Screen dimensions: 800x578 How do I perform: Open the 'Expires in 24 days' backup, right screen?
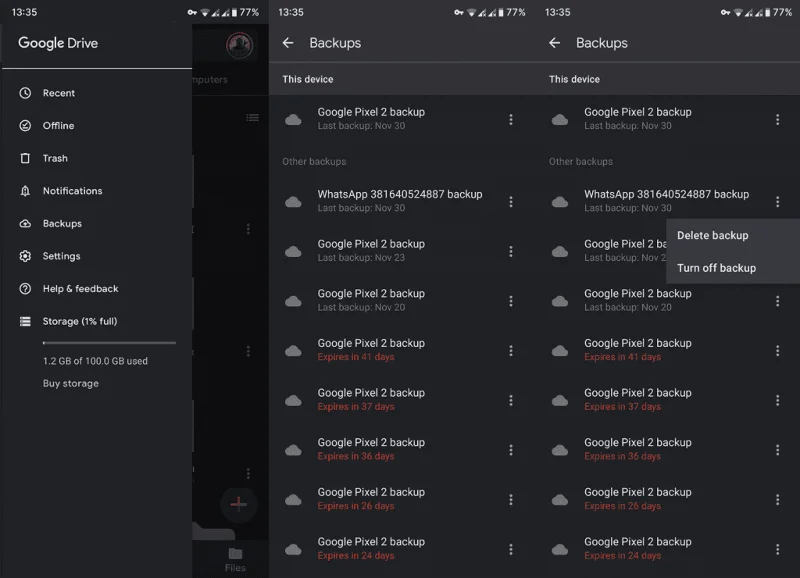[x=668, y=549]
